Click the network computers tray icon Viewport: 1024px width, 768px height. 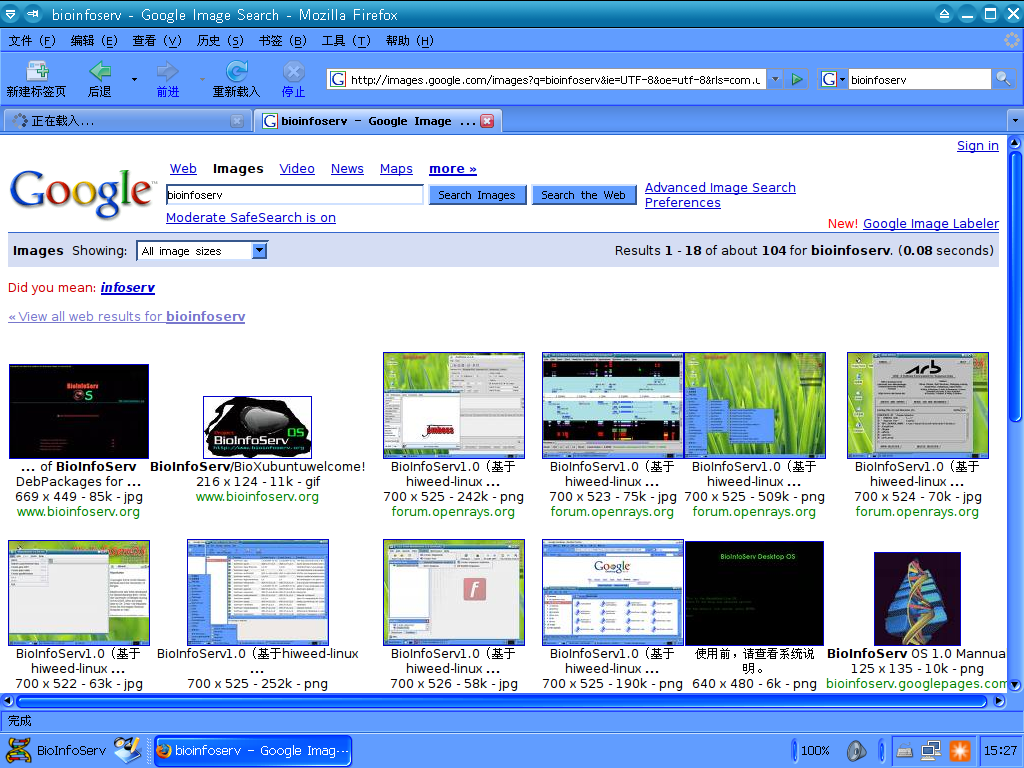click(931, 750)
